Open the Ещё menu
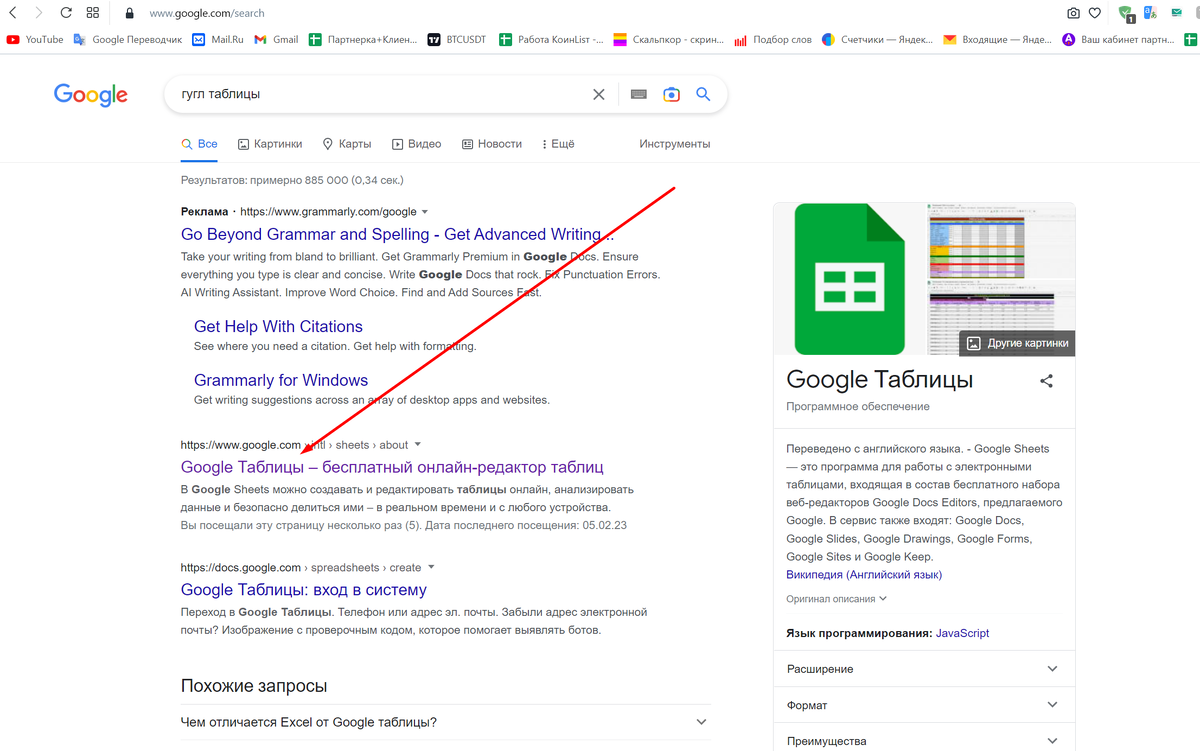This screenshot has width=1200, height=751. [558, 144]
